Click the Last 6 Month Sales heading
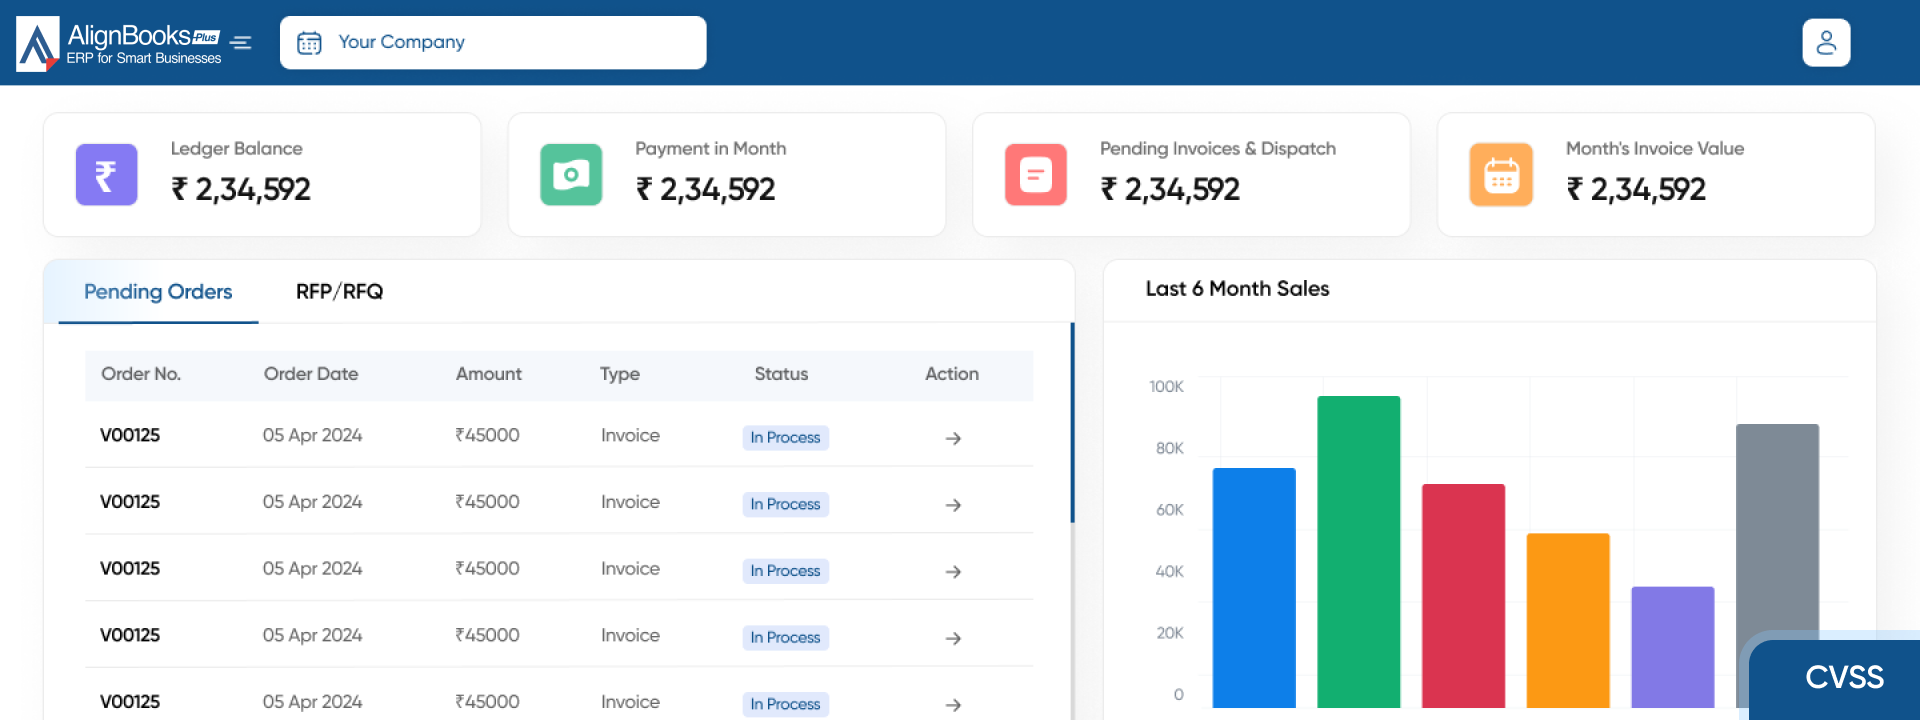Image resolution: width=1920 pixels, height=720 pixels. coord(1237,289)
